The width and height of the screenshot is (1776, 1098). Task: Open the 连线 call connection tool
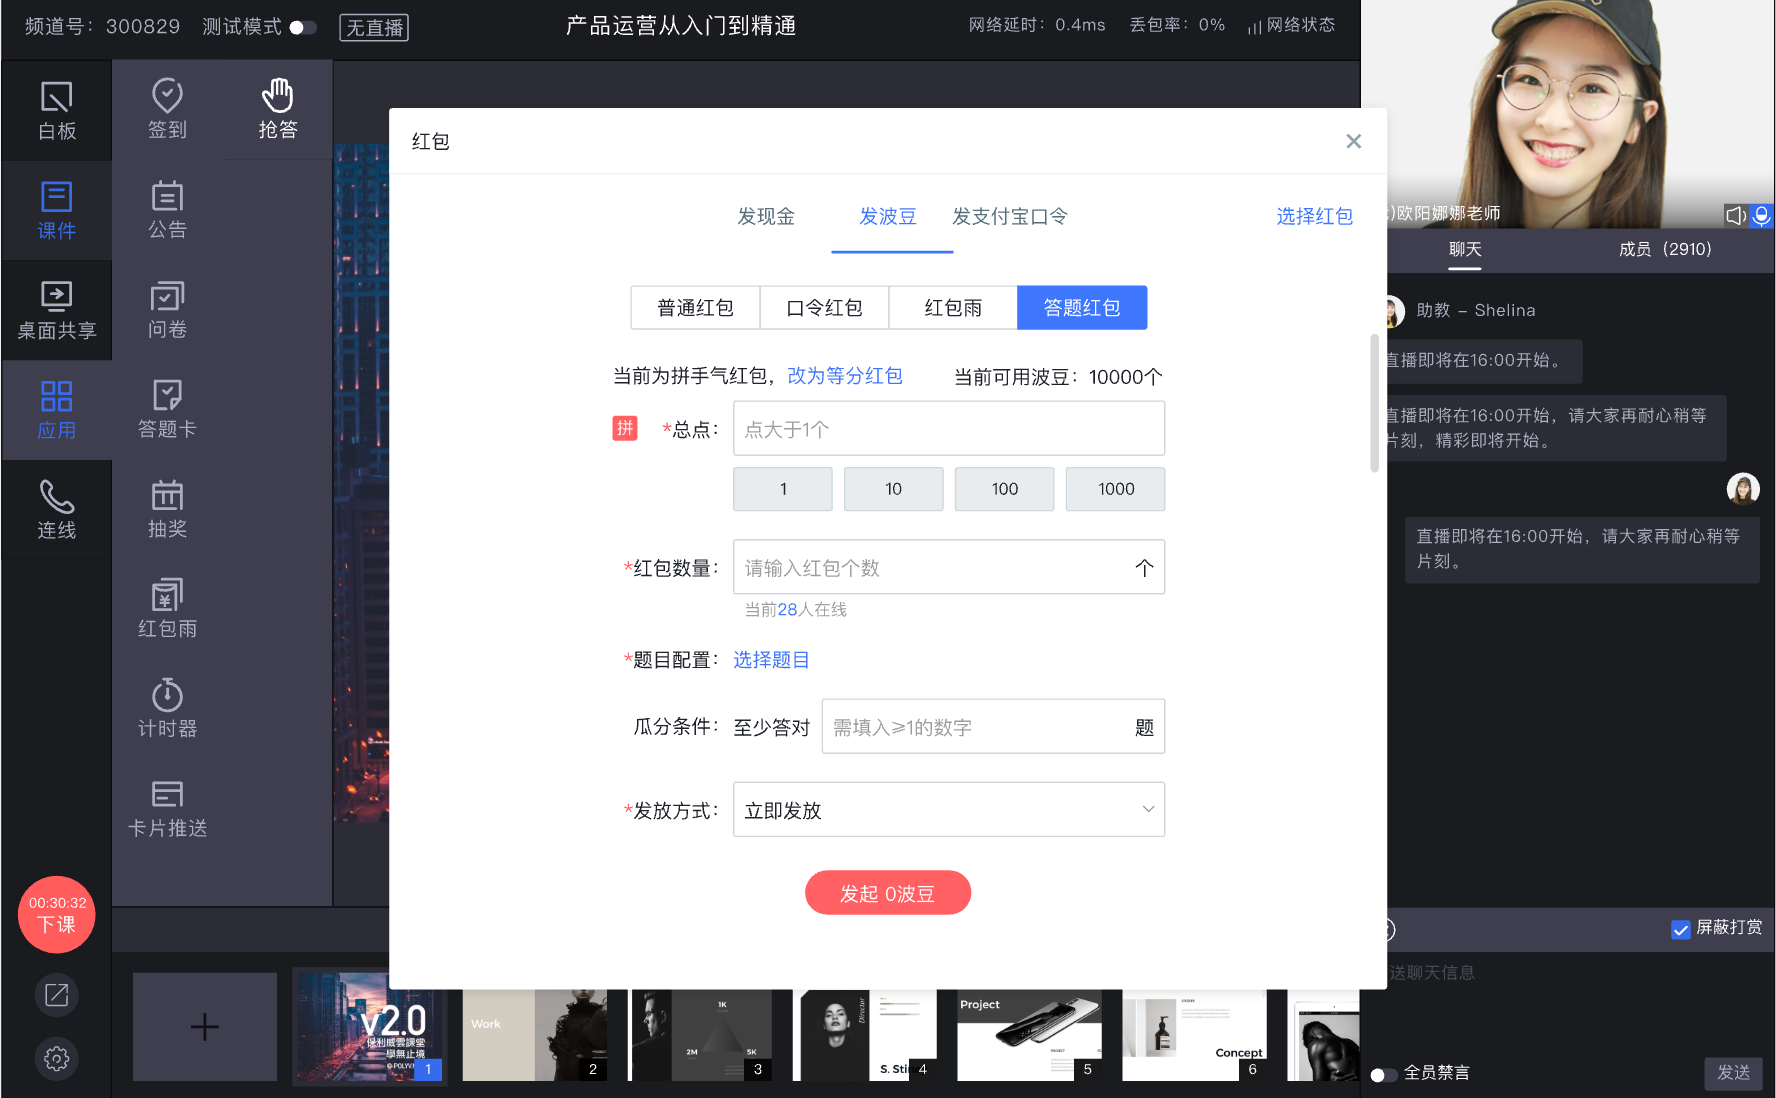click(57, 510)
